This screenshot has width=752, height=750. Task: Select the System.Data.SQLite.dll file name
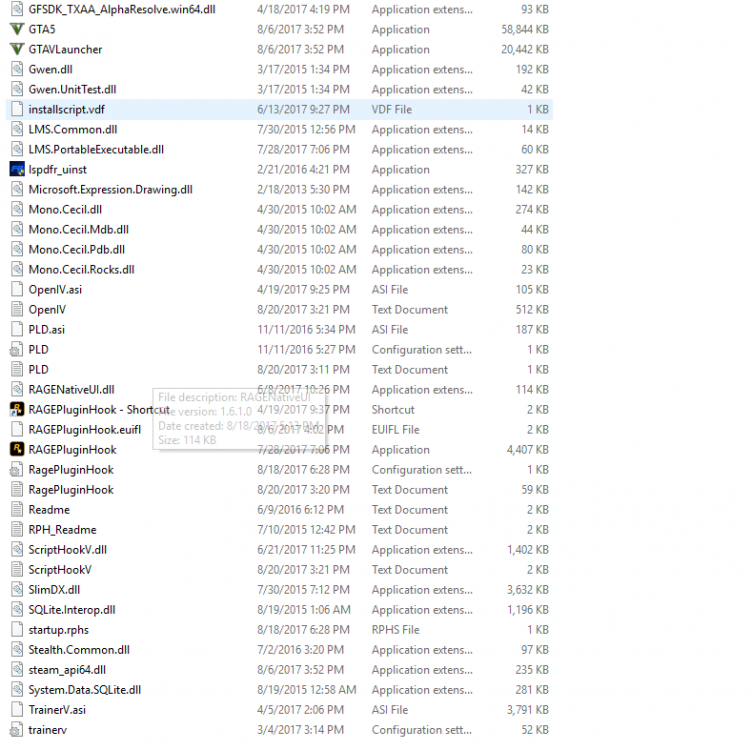click(x=85, y=690)
